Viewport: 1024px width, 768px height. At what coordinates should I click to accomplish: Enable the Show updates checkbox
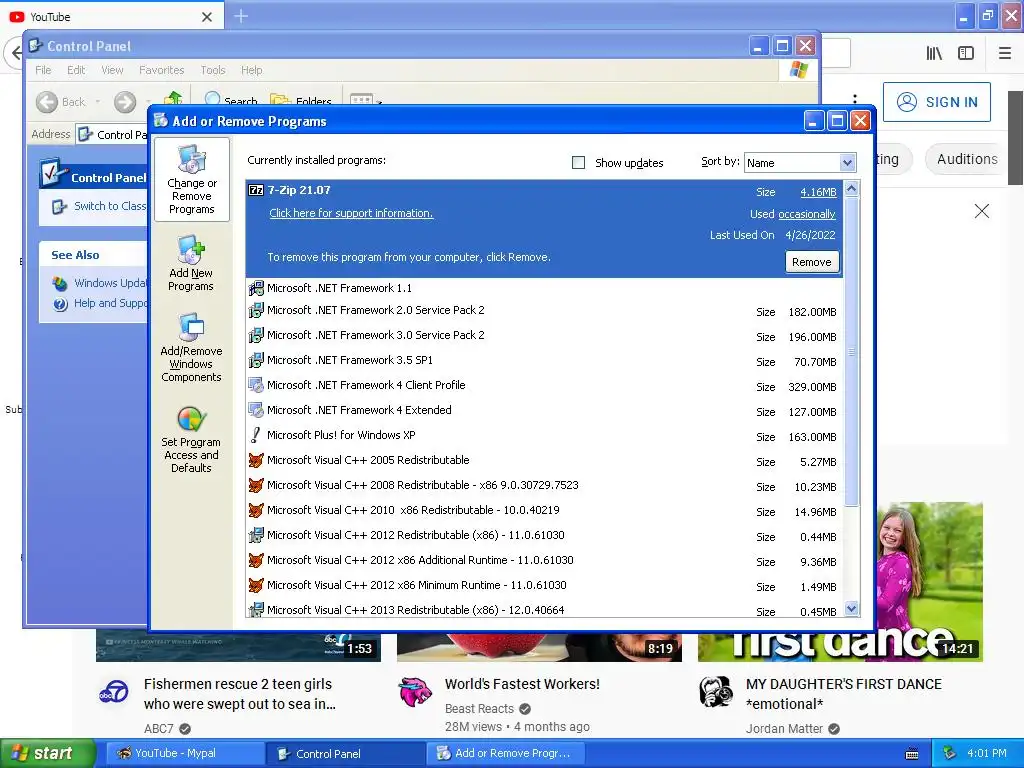click(579, 163)
